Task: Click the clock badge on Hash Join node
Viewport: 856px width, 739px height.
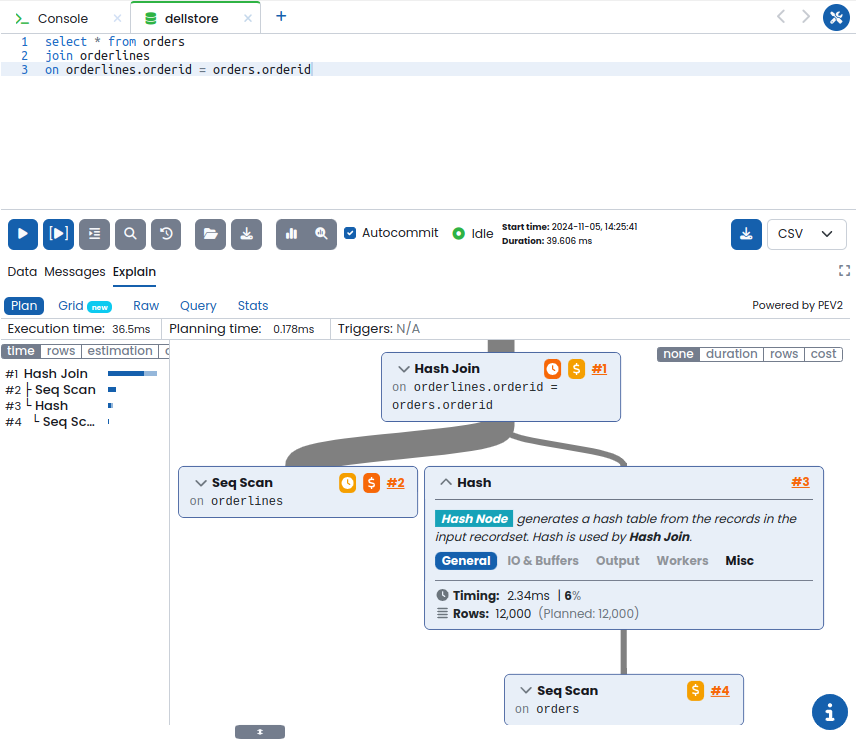Action: pyautogui.click(x=552, y=369)
